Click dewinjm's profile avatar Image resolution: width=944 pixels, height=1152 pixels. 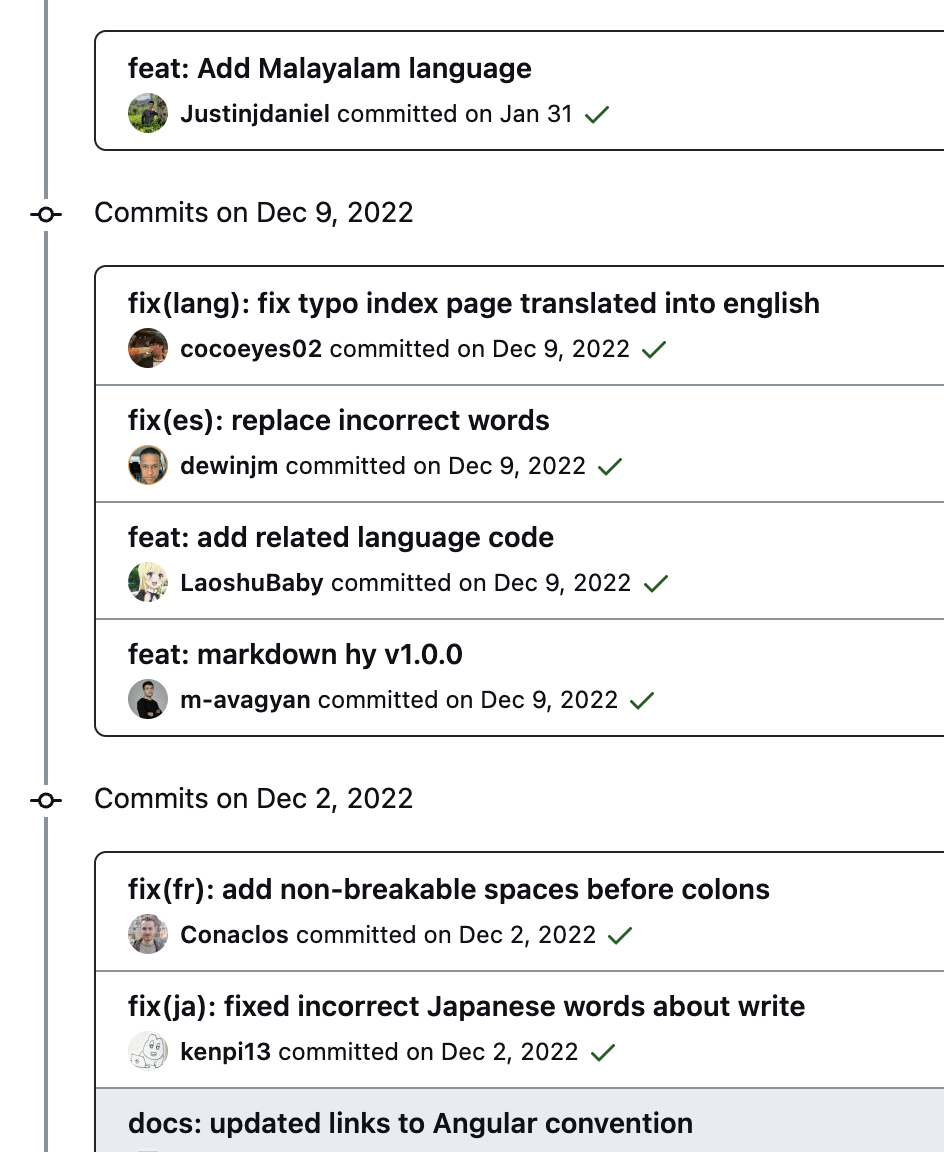click(x=148, y=466)
